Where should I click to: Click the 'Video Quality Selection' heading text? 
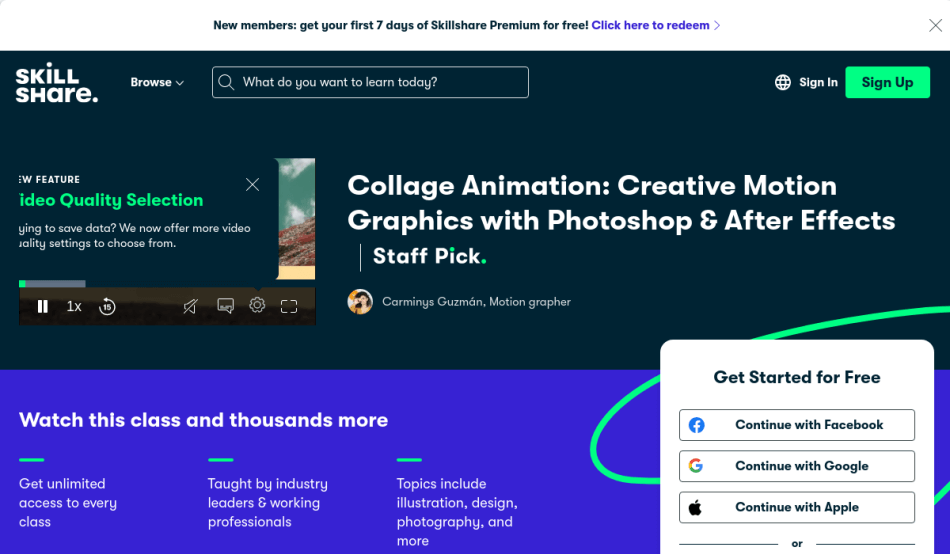tap(111, 200)
